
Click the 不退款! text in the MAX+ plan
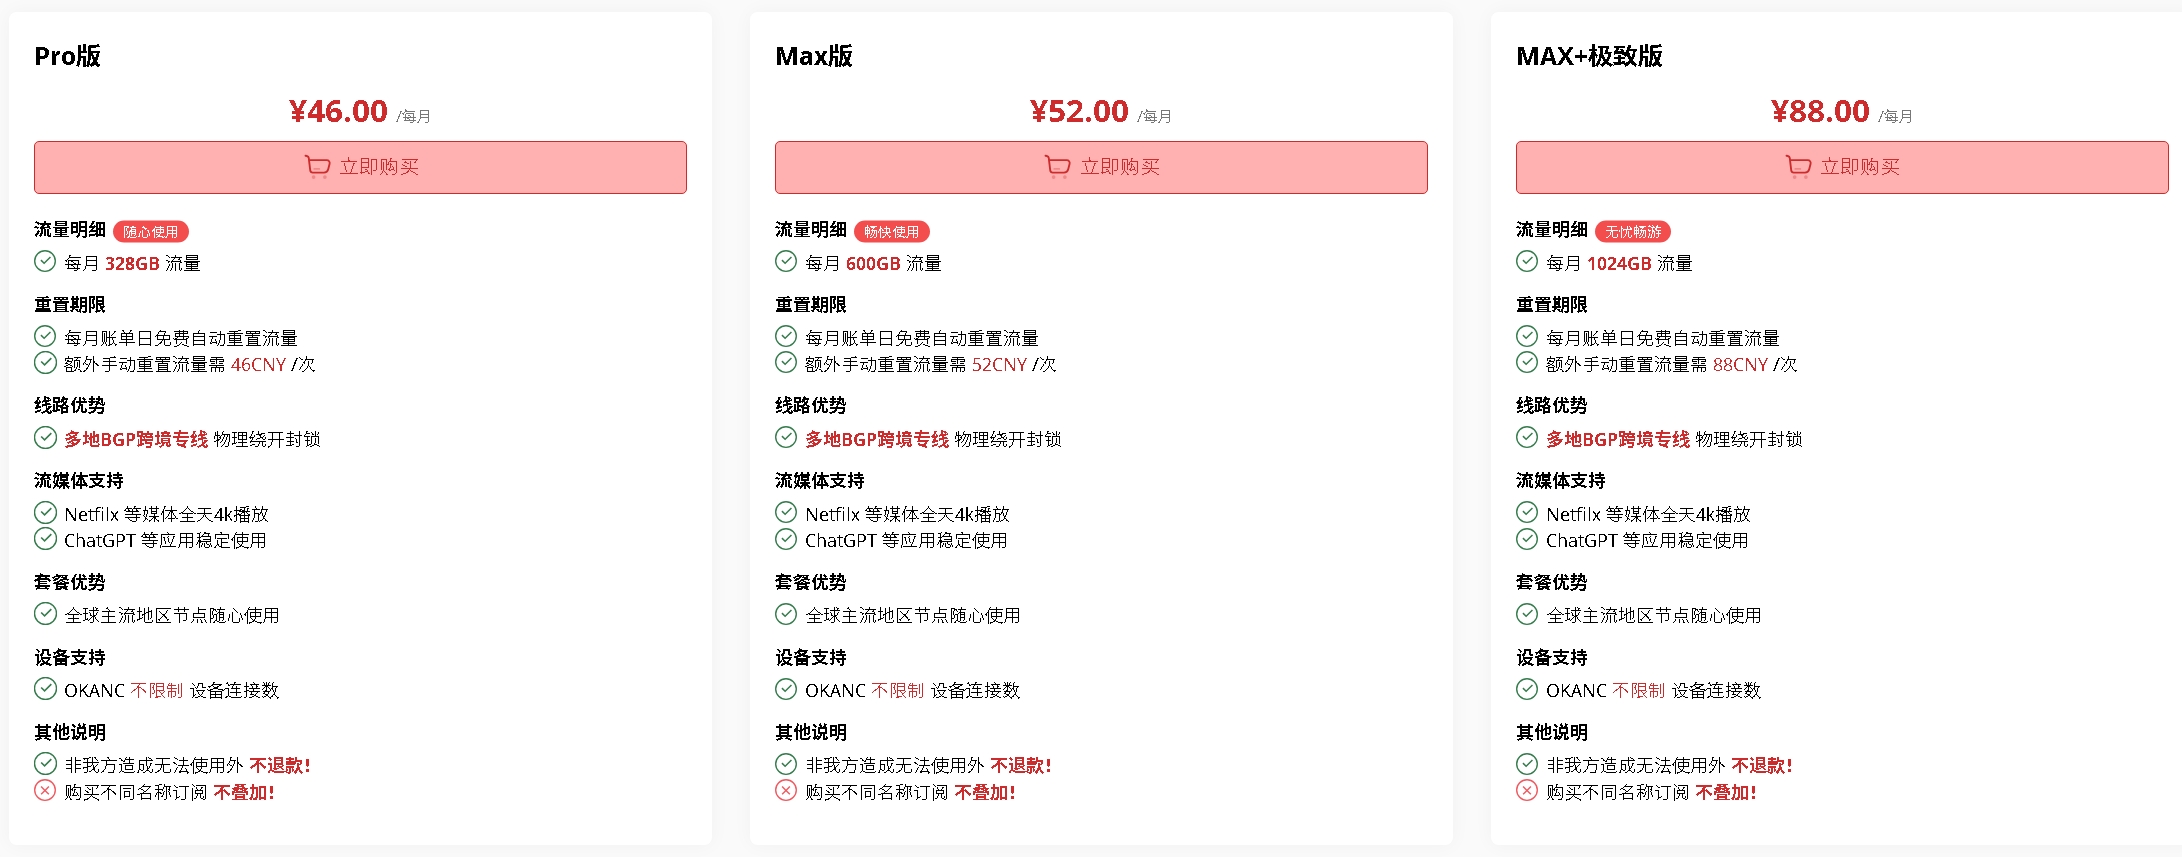click(x=1762, y=765)
